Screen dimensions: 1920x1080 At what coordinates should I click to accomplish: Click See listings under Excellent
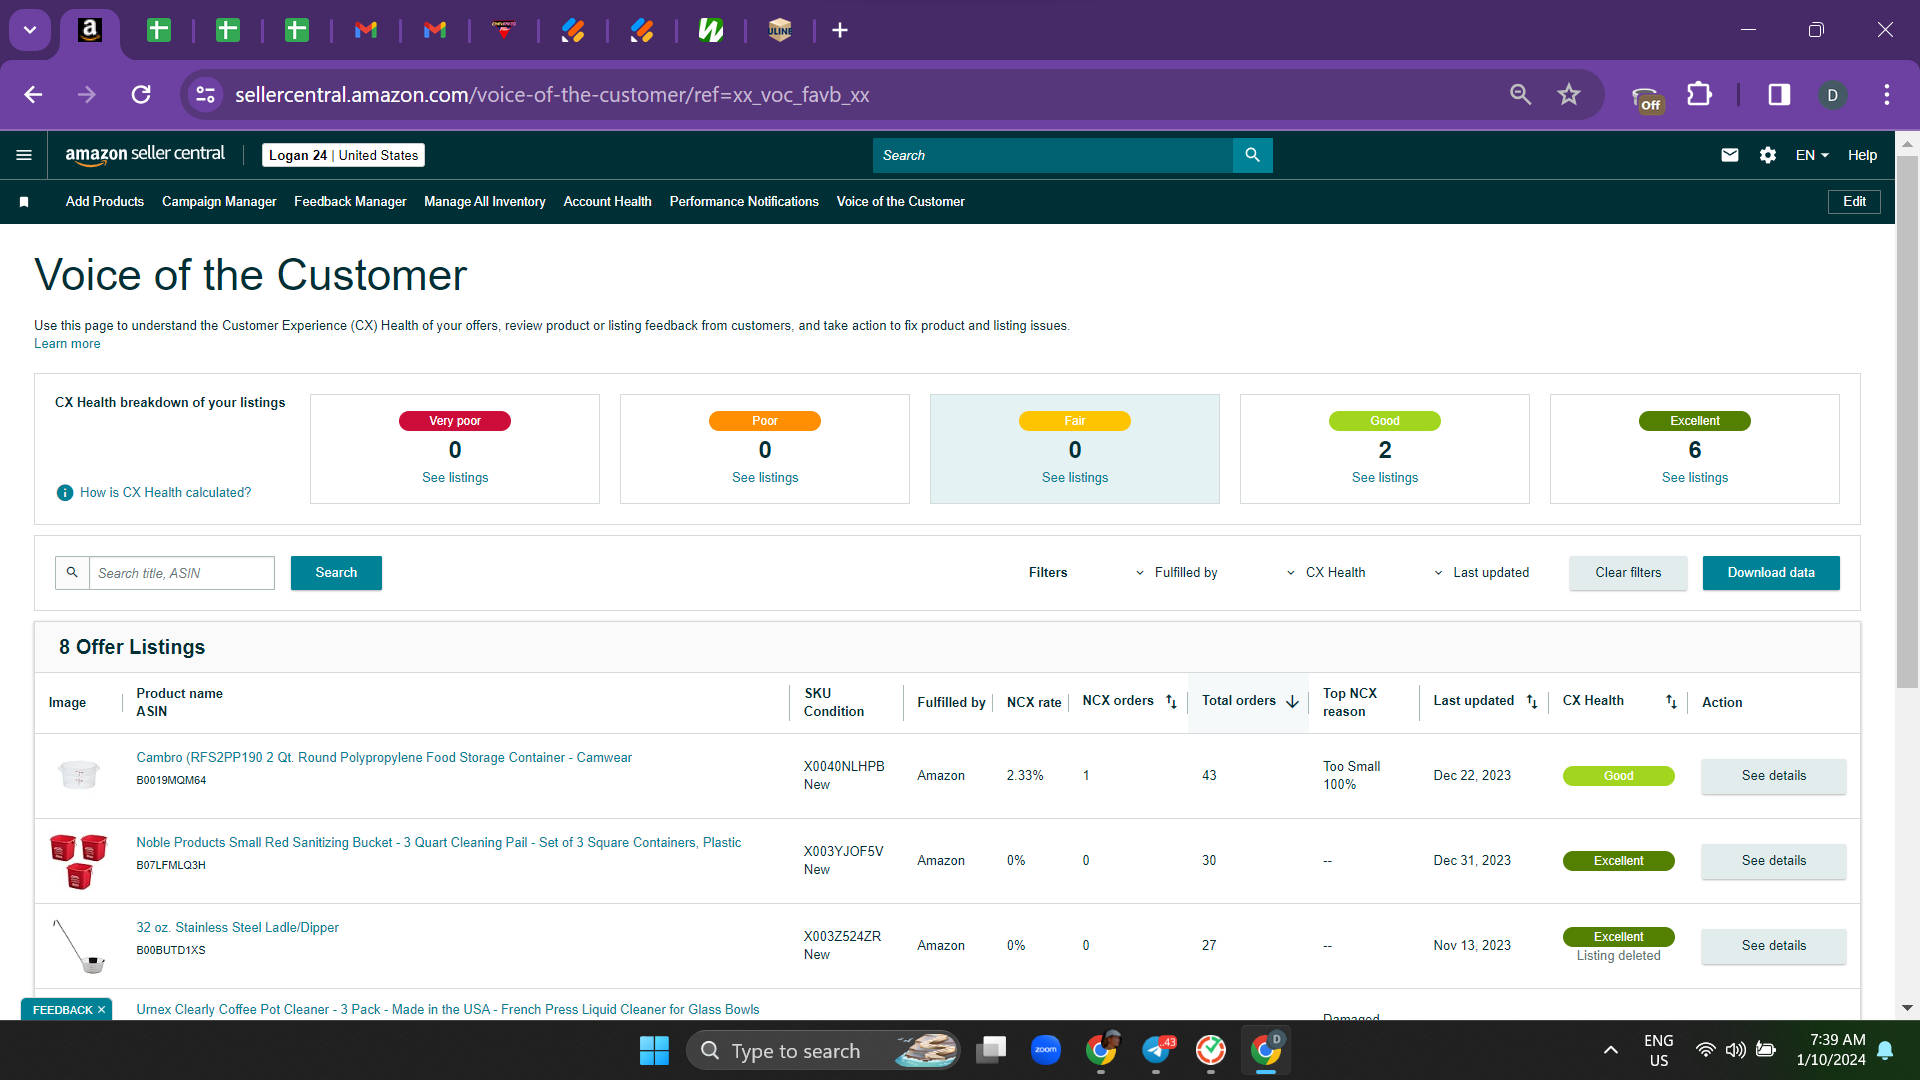tap(1695, 478)
